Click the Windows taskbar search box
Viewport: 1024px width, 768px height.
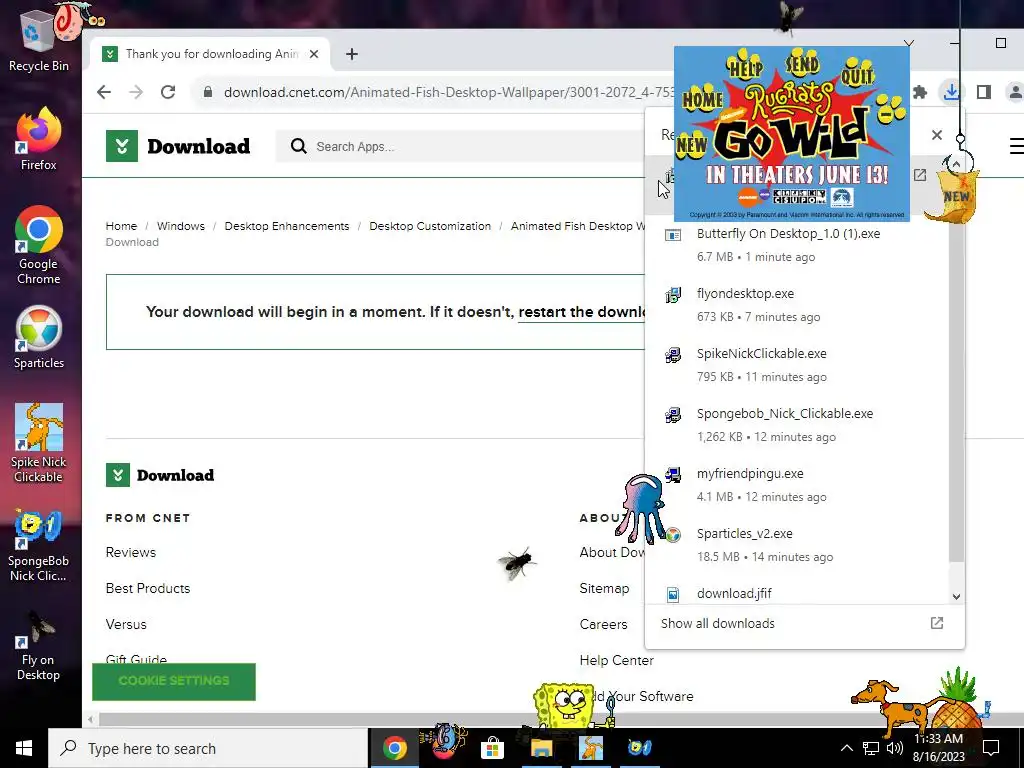click(208, 748)
